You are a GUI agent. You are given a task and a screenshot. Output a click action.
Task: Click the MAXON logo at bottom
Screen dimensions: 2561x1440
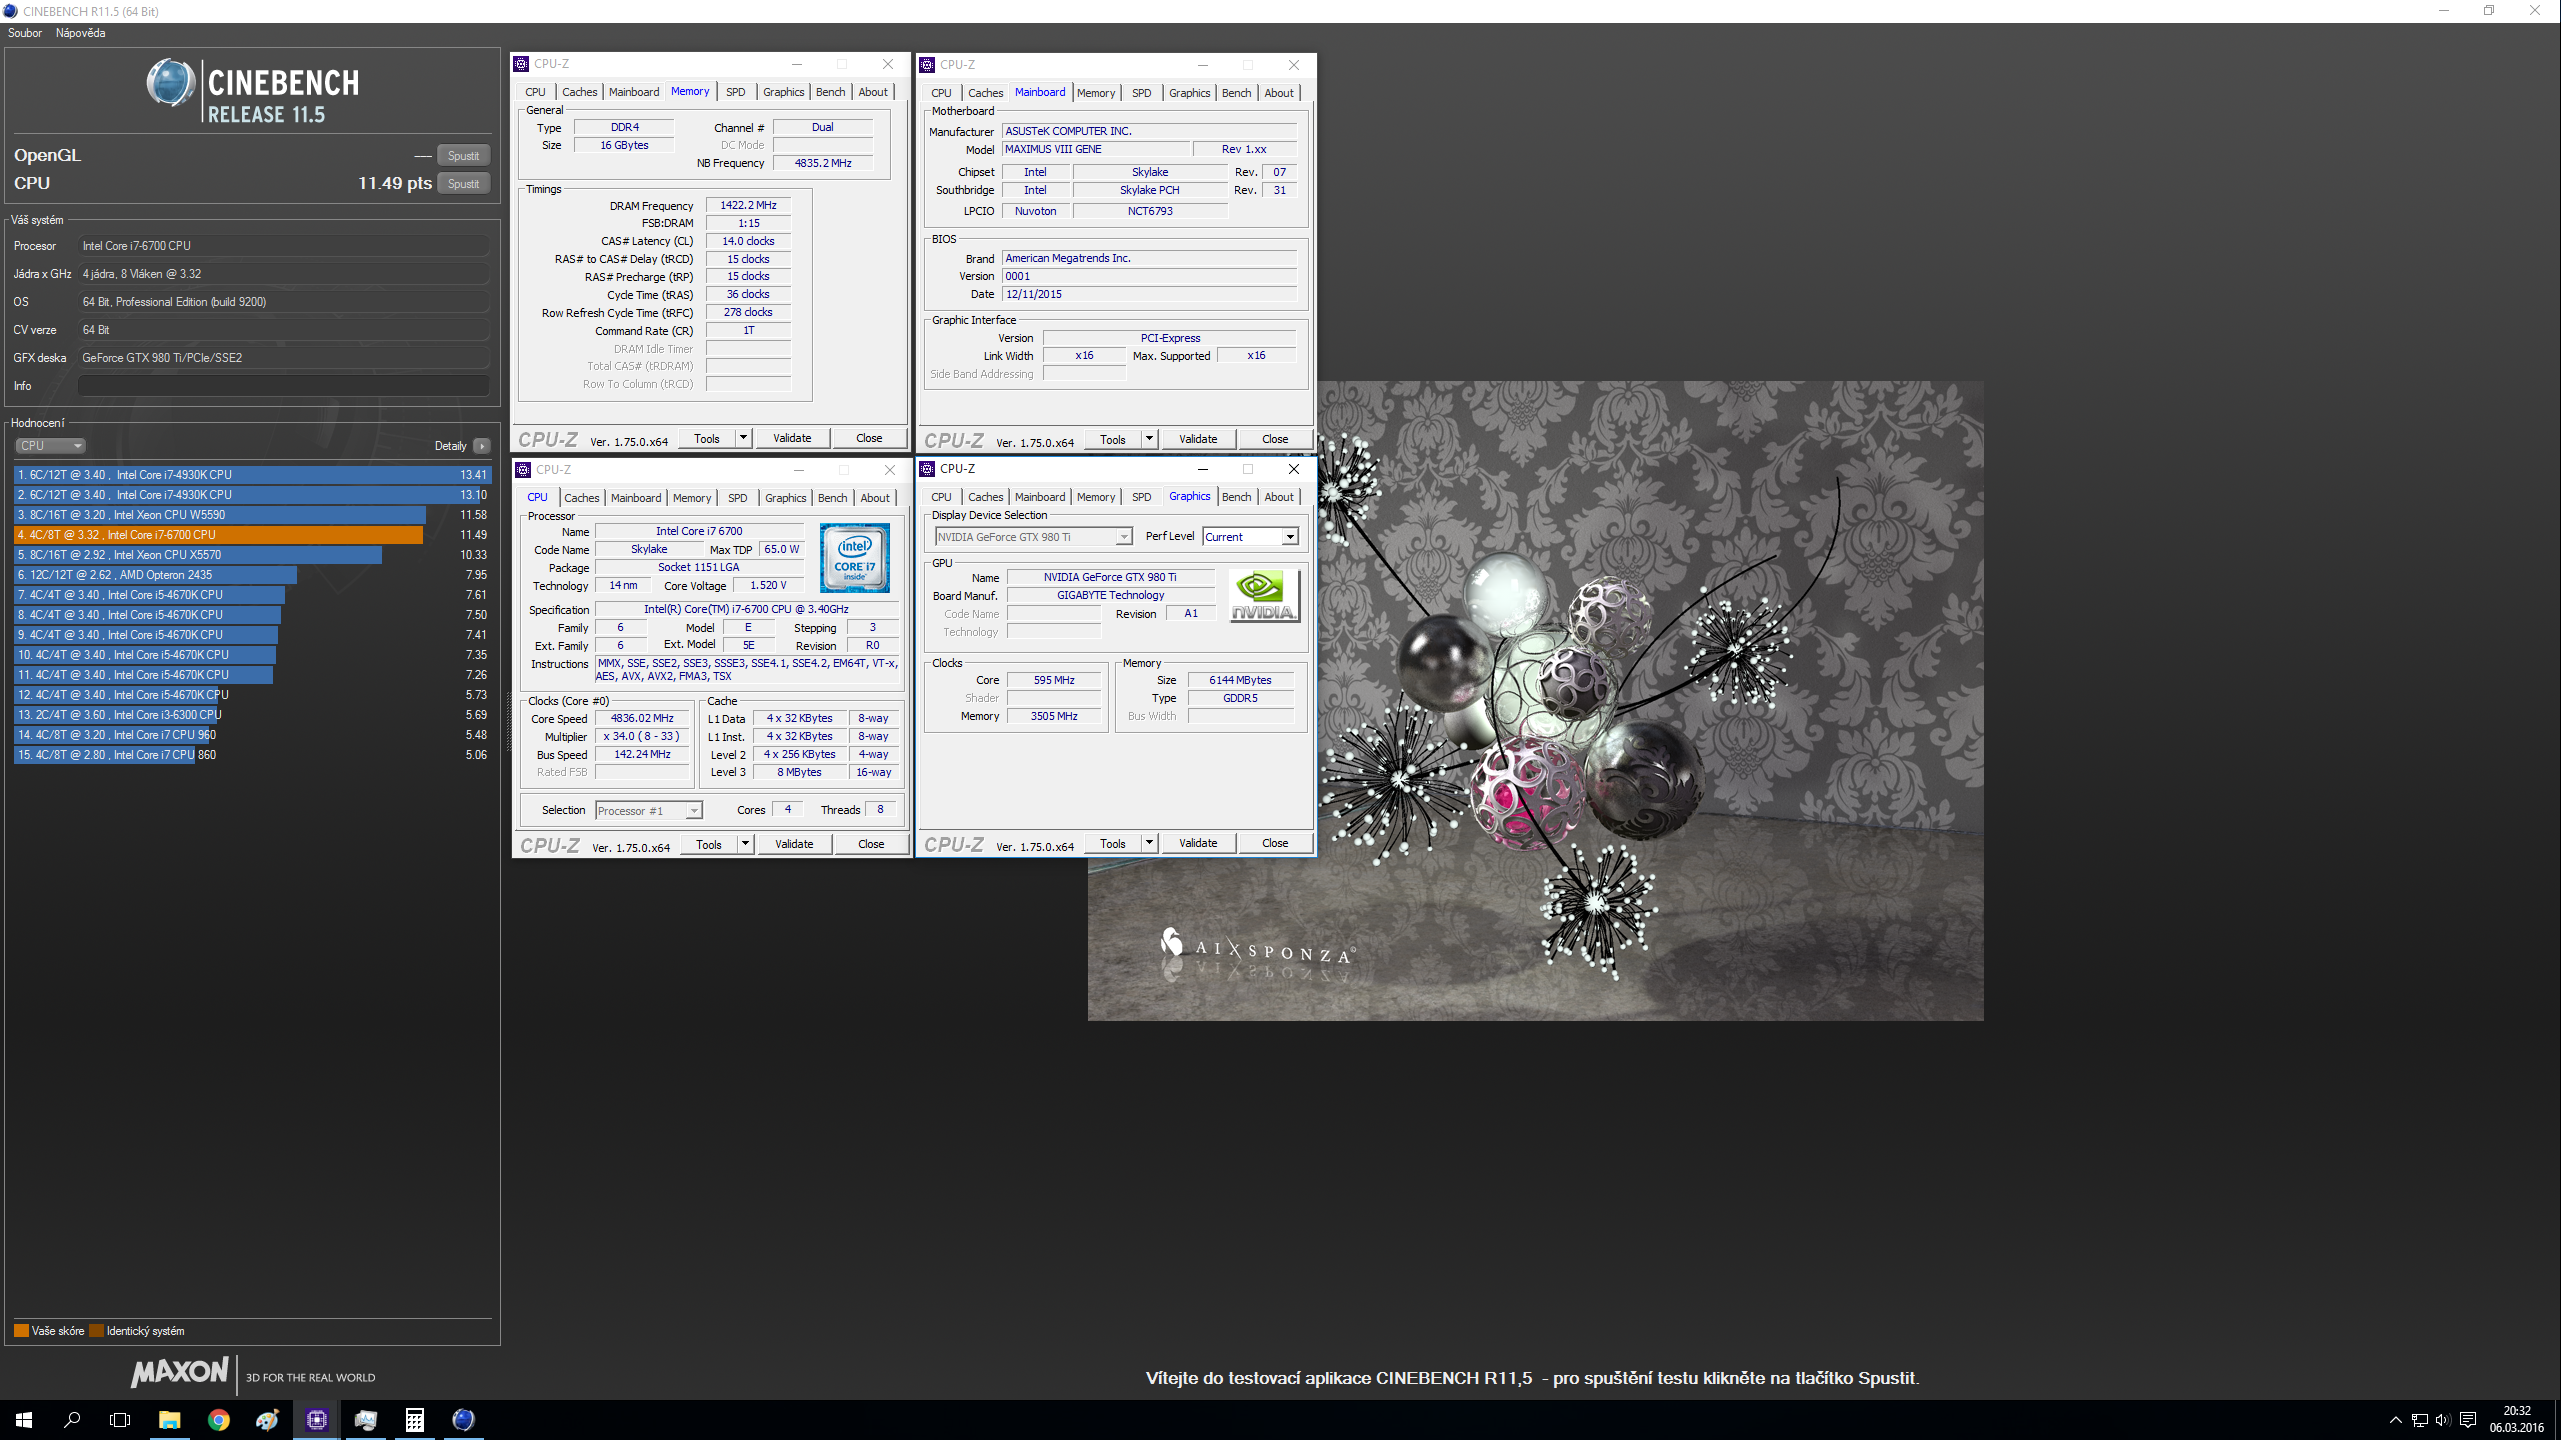180,1372
